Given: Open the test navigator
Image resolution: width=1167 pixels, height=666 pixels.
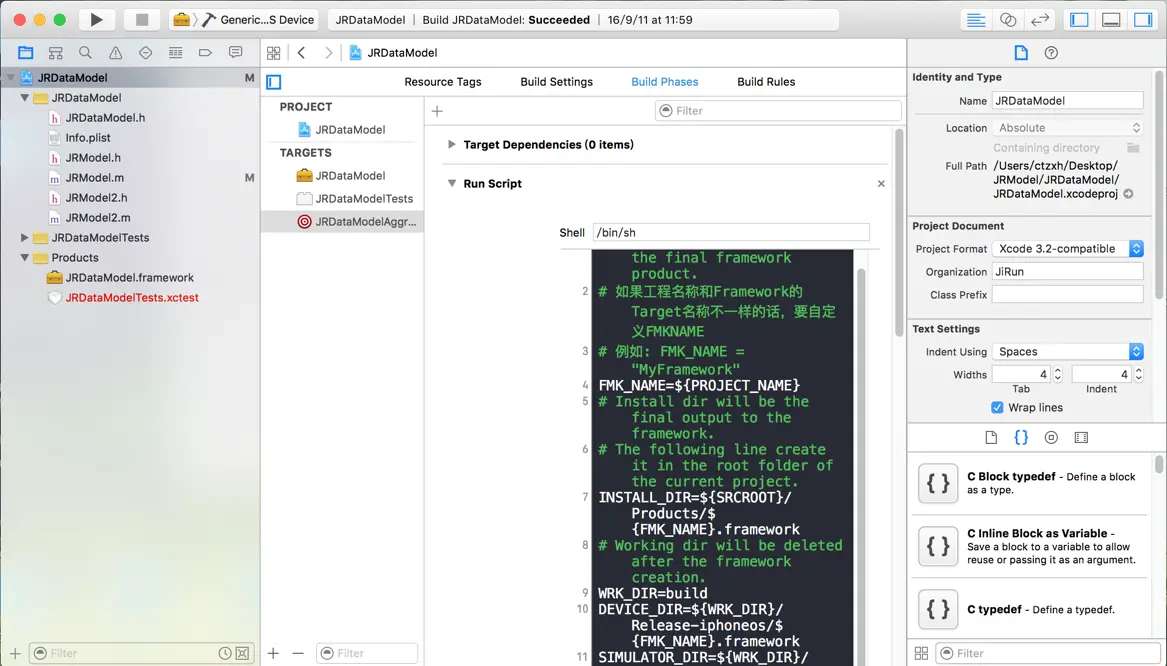Looking at the screenshot, I should pos(145,52).
